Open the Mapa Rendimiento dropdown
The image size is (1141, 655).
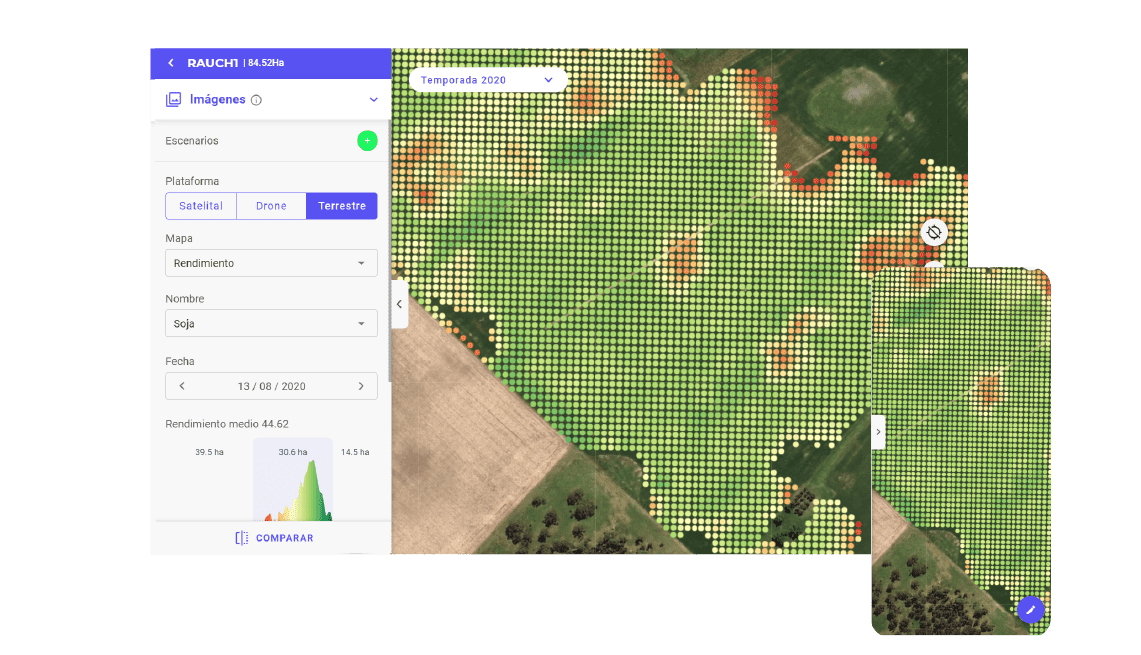271,263
